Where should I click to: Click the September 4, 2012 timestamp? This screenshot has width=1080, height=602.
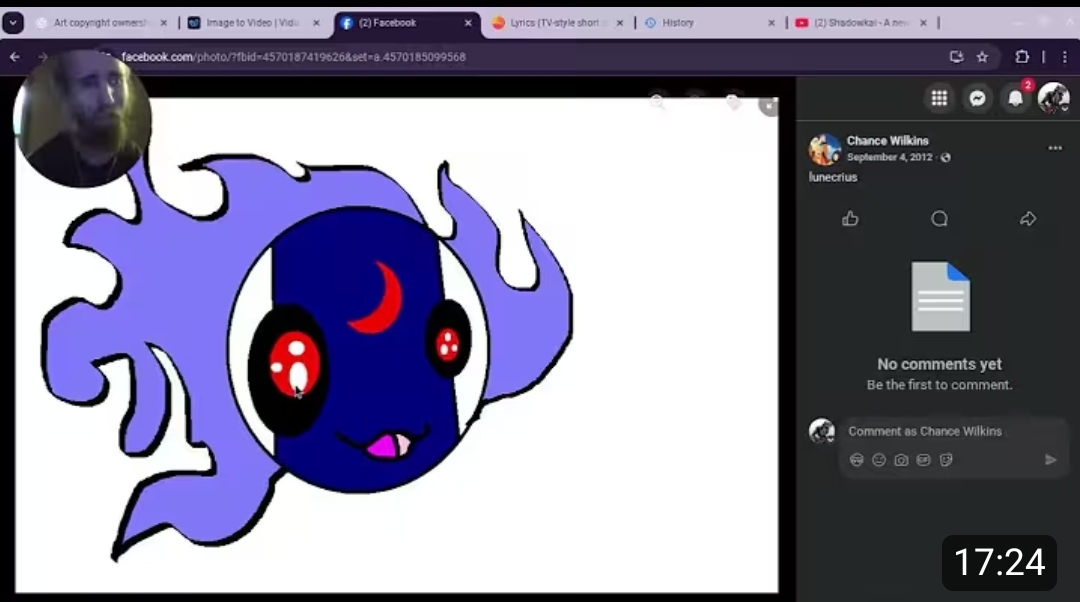[889, 157]
